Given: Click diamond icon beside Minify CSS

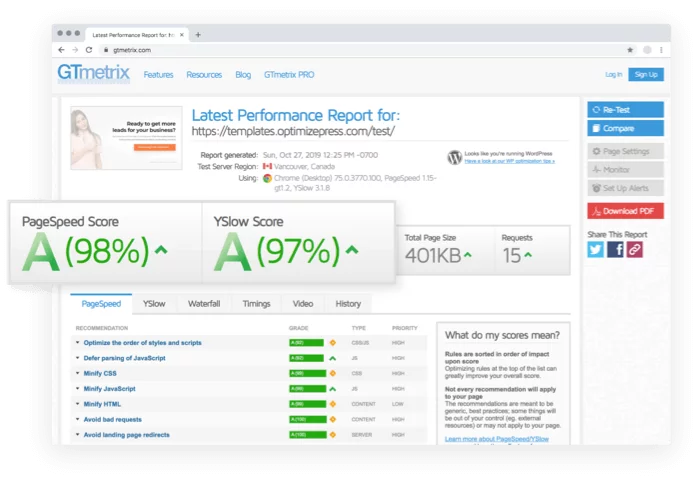Looking at the screenshot, I should tap(333, 373).
